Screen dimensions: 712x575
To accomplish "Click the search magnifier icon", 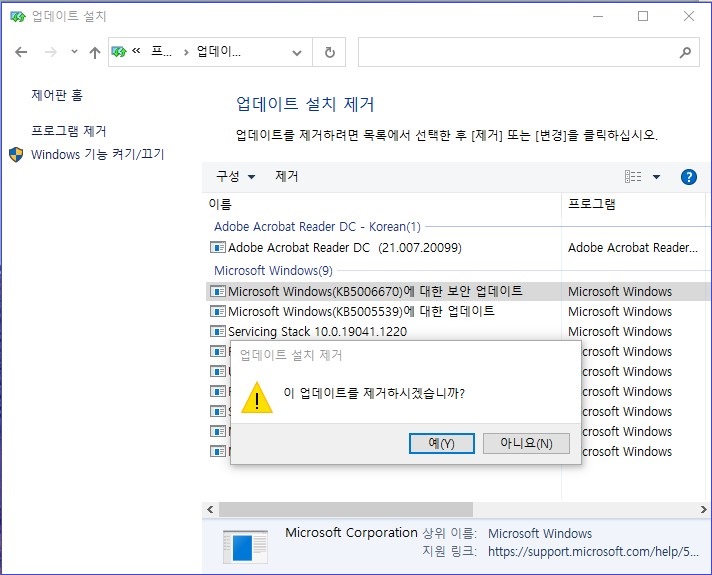I will pos(685,53).
